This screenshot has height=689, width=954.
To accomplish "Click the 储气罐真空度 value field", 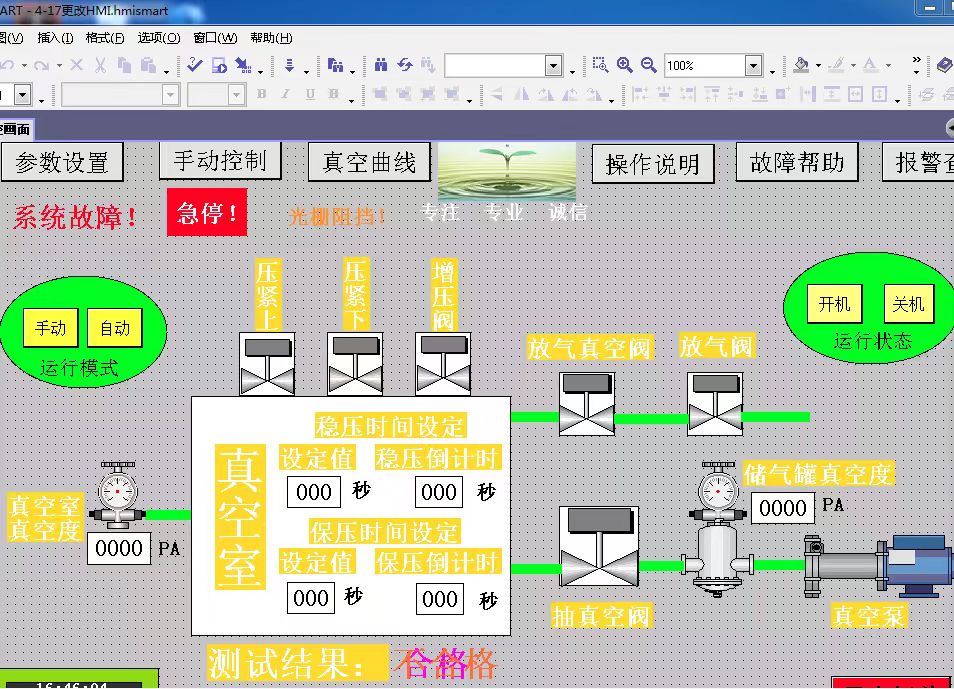I will 783,508.
